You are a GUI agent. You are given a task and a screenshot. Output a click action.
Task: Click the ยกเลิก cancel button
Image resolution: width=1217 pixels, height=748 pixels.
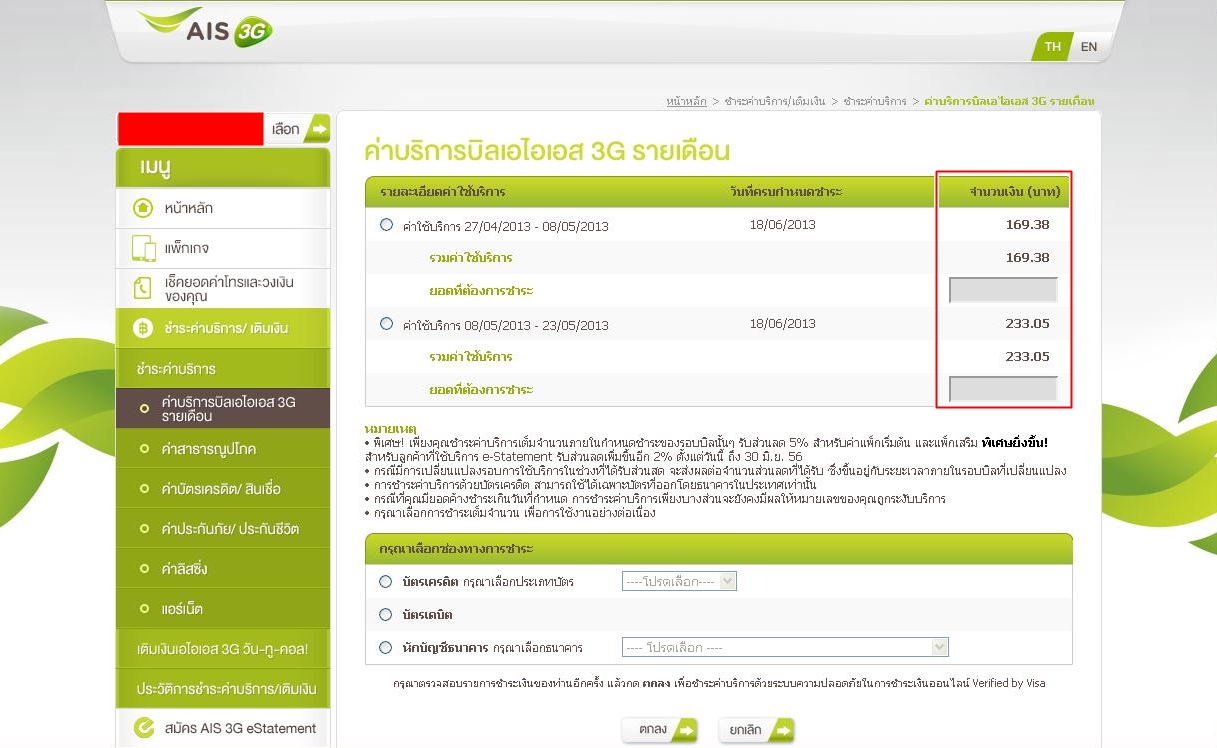coord(756,730)
